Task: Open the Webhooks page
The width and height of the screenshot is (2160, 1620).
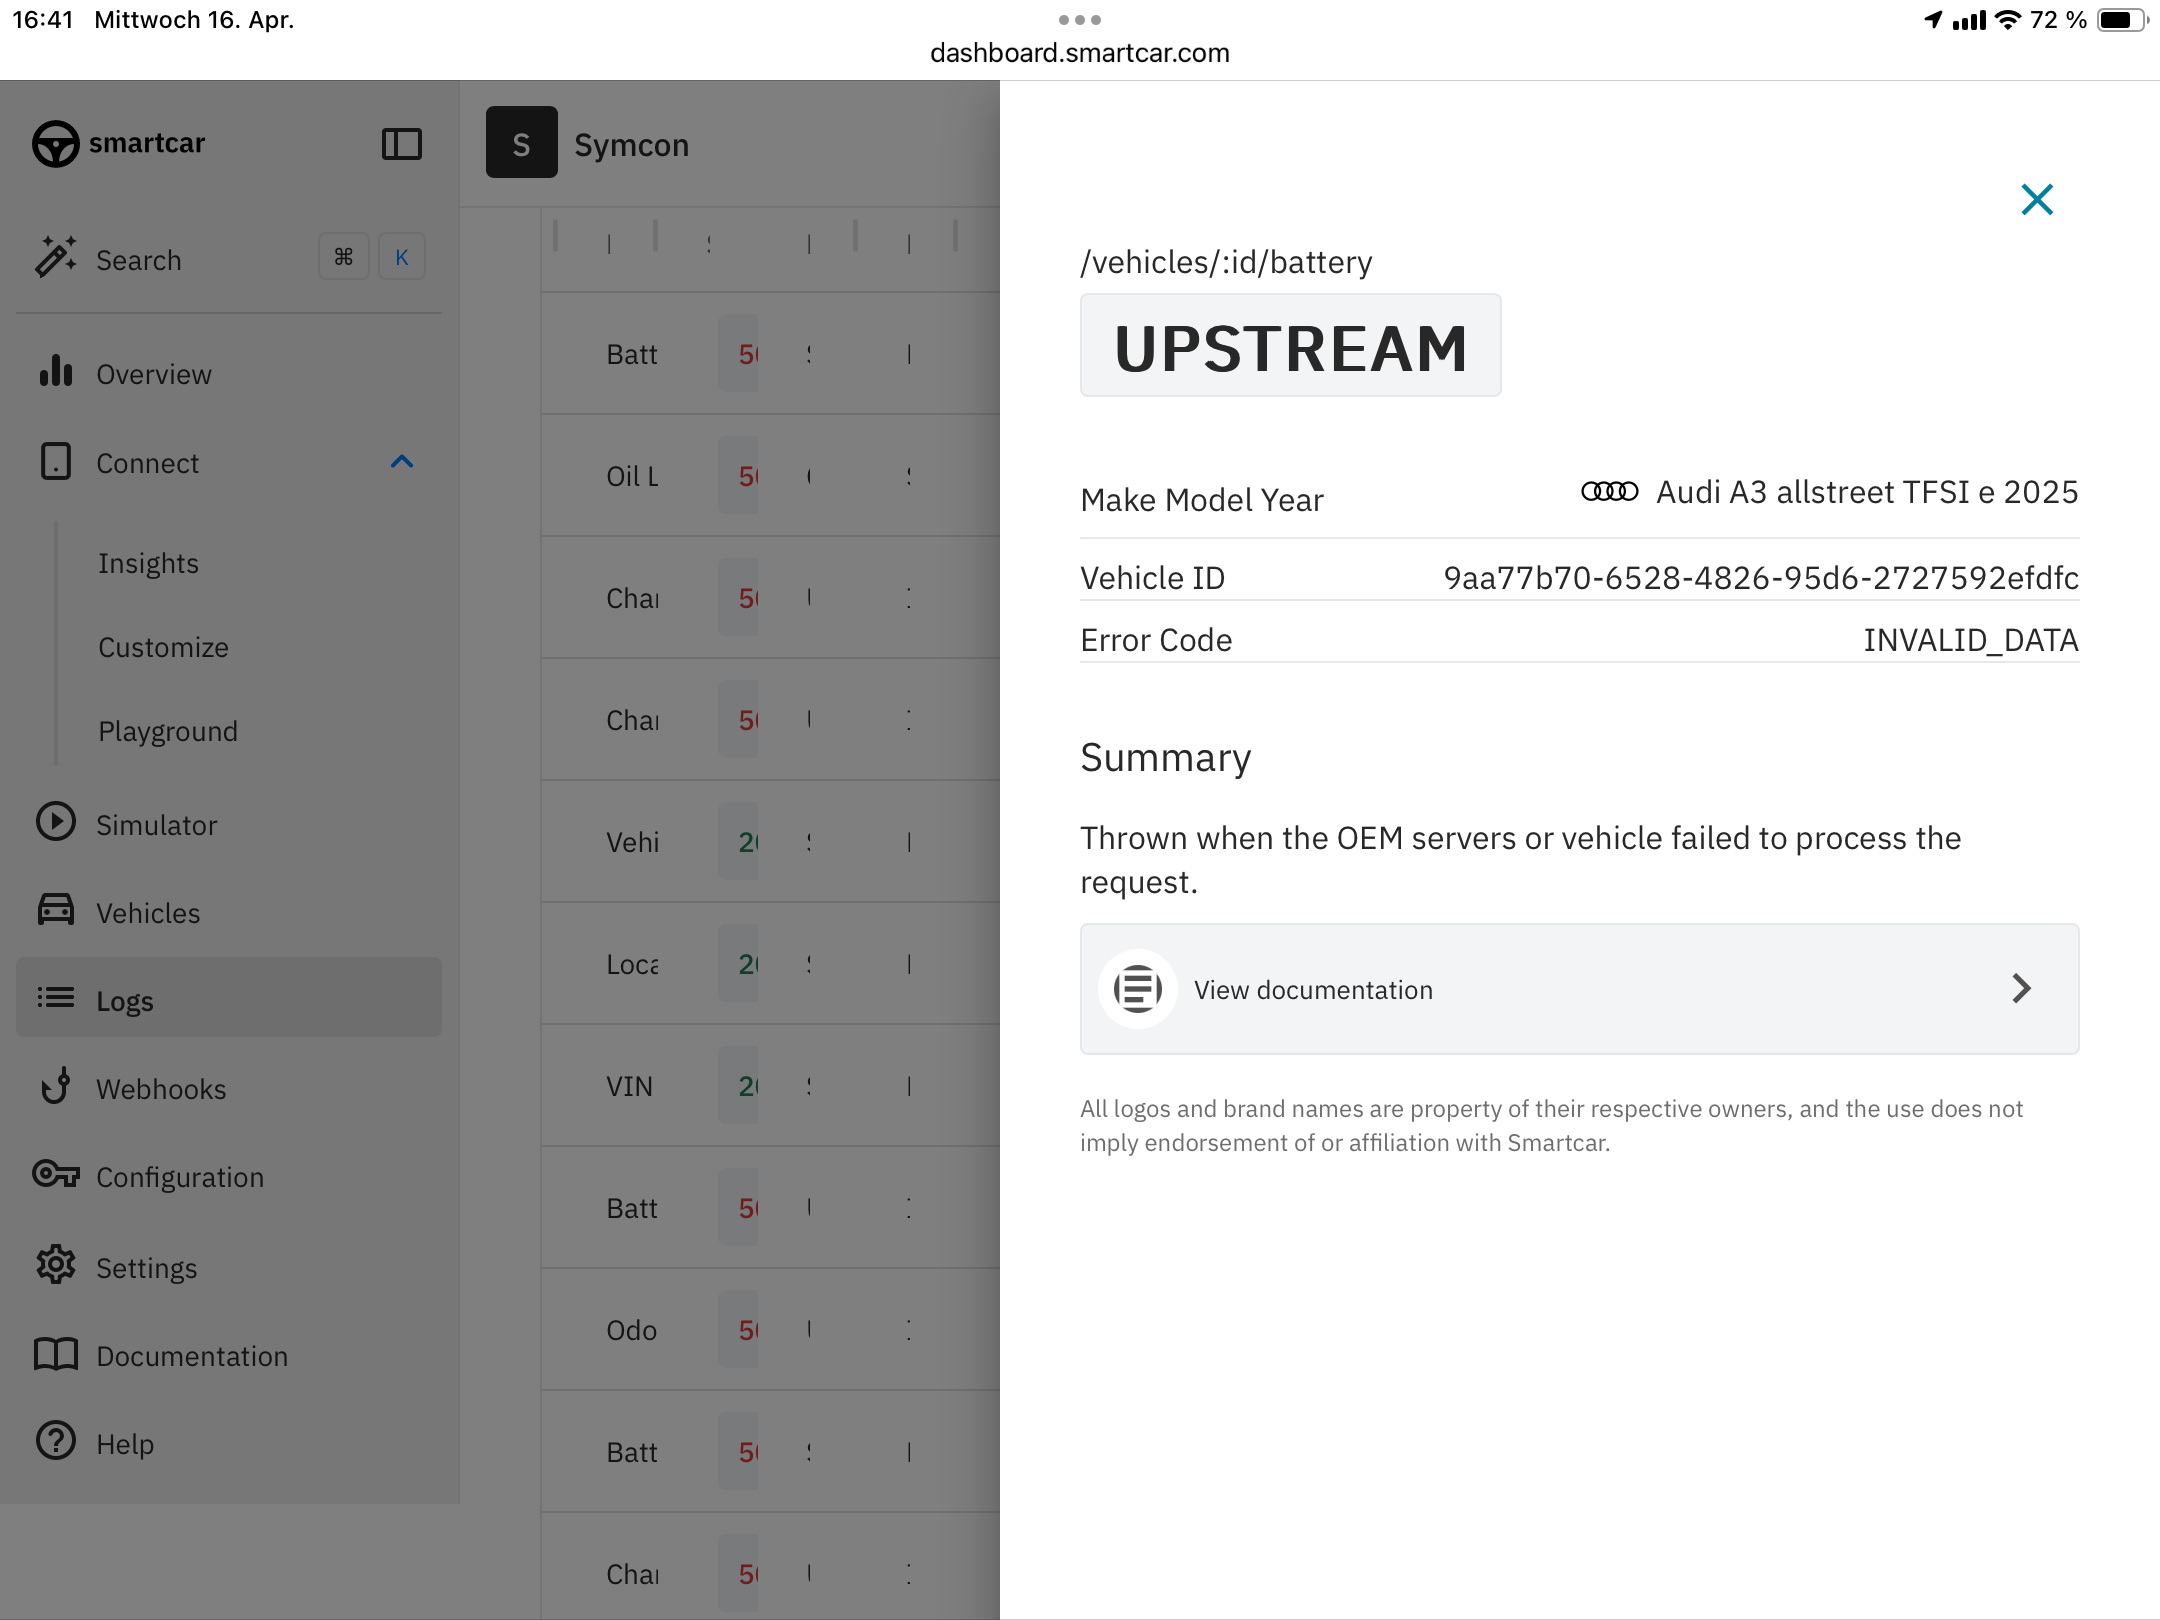Action: pos(162,1089)
